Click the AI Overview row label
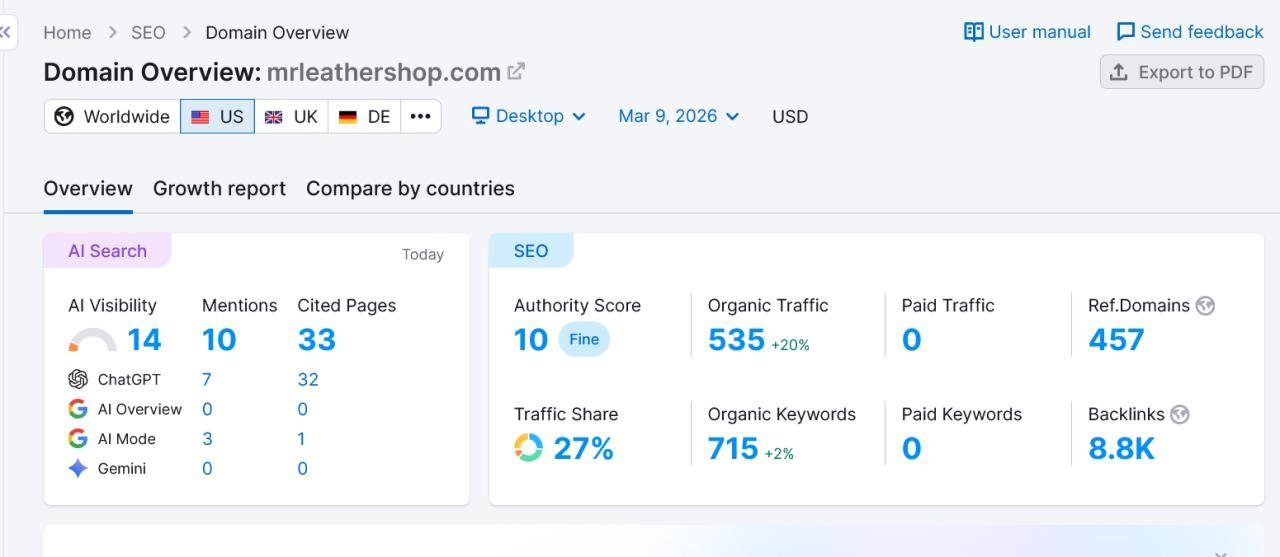 (140, 409)
